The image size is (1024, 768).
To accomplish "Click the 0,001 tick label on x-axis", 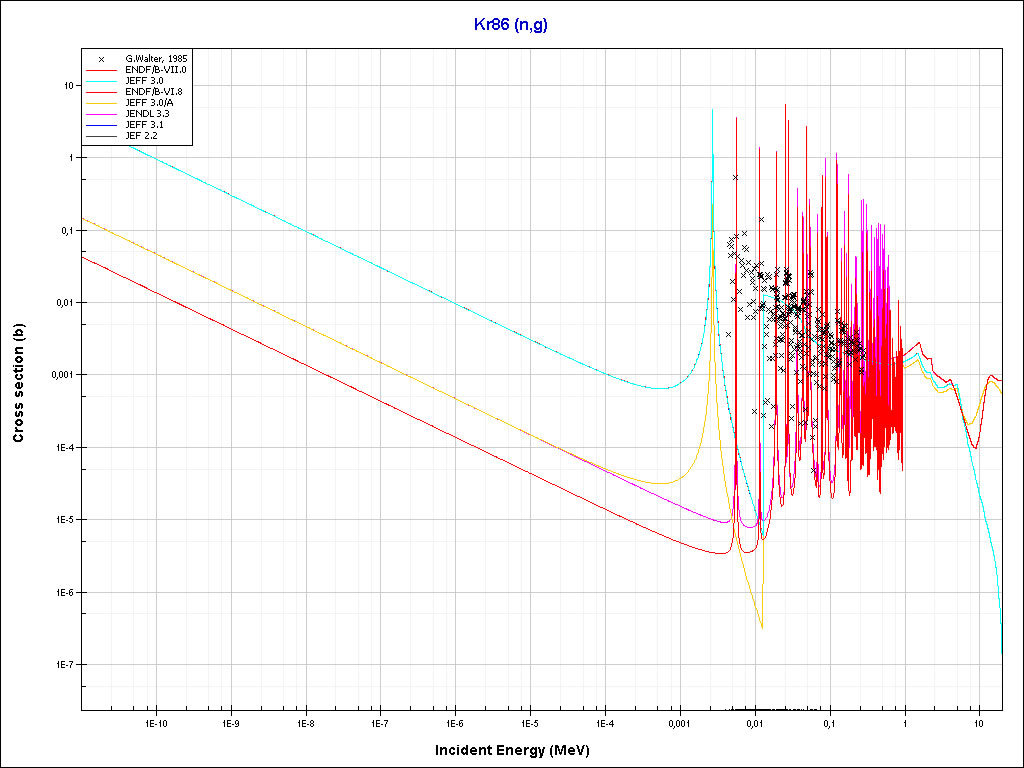I will coord(679,722).
